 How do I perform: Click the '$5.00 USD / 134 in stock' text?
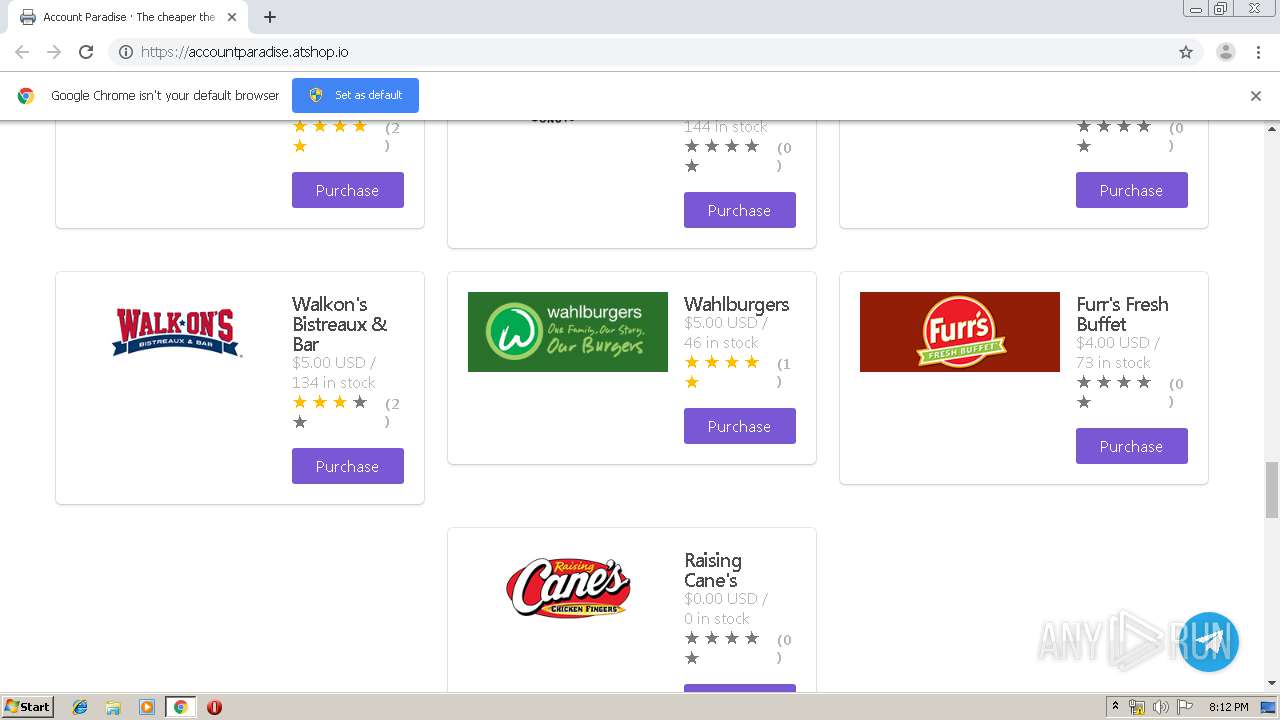[x=334, y=373]
